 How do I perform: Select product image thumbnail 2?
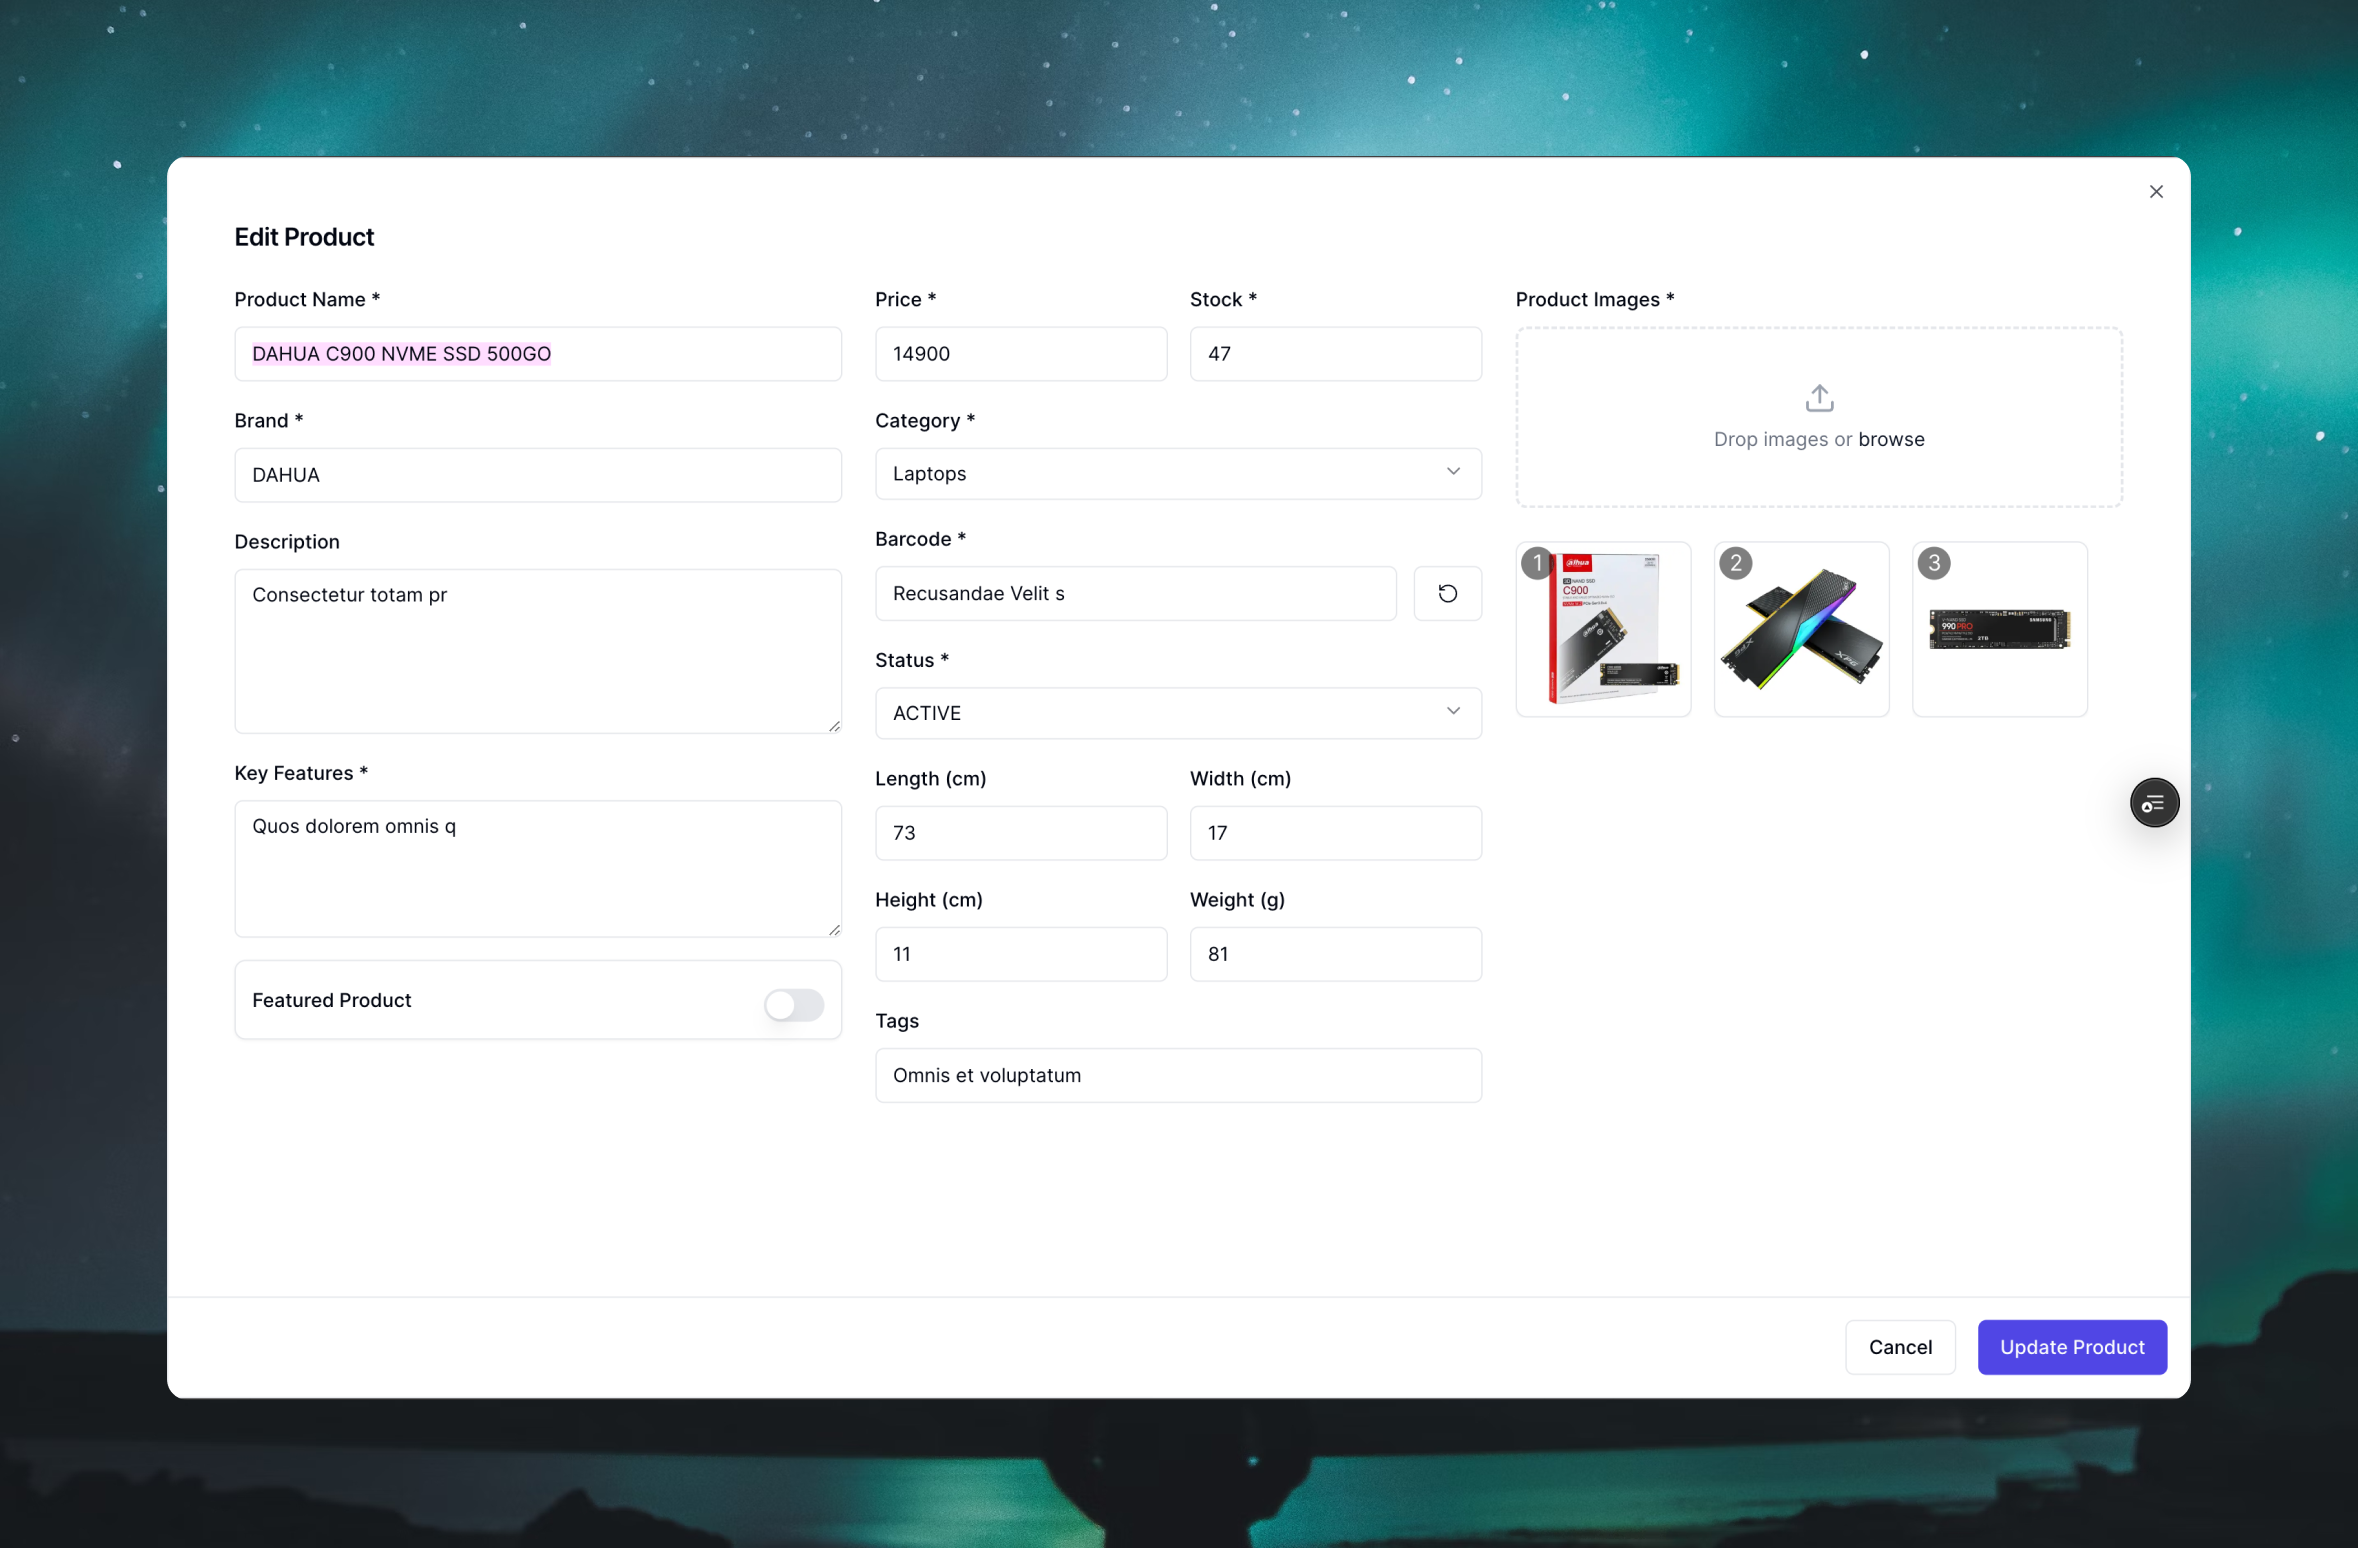(1801, 630)
